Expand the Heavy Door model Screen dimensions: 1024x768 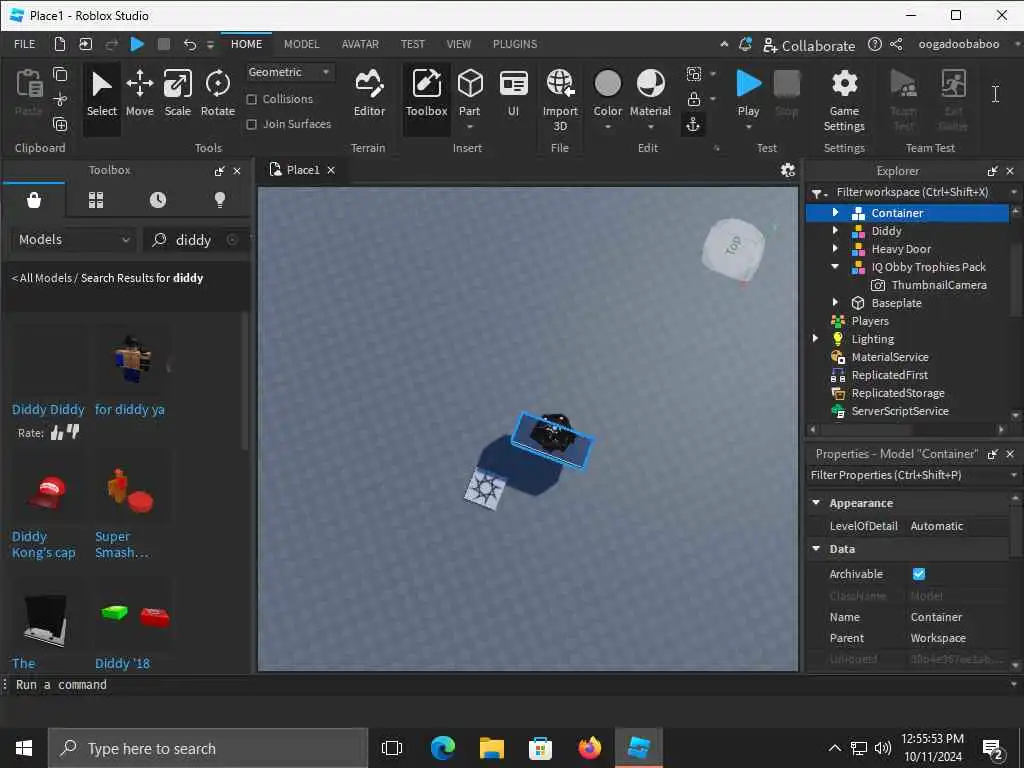coord(835,248)
